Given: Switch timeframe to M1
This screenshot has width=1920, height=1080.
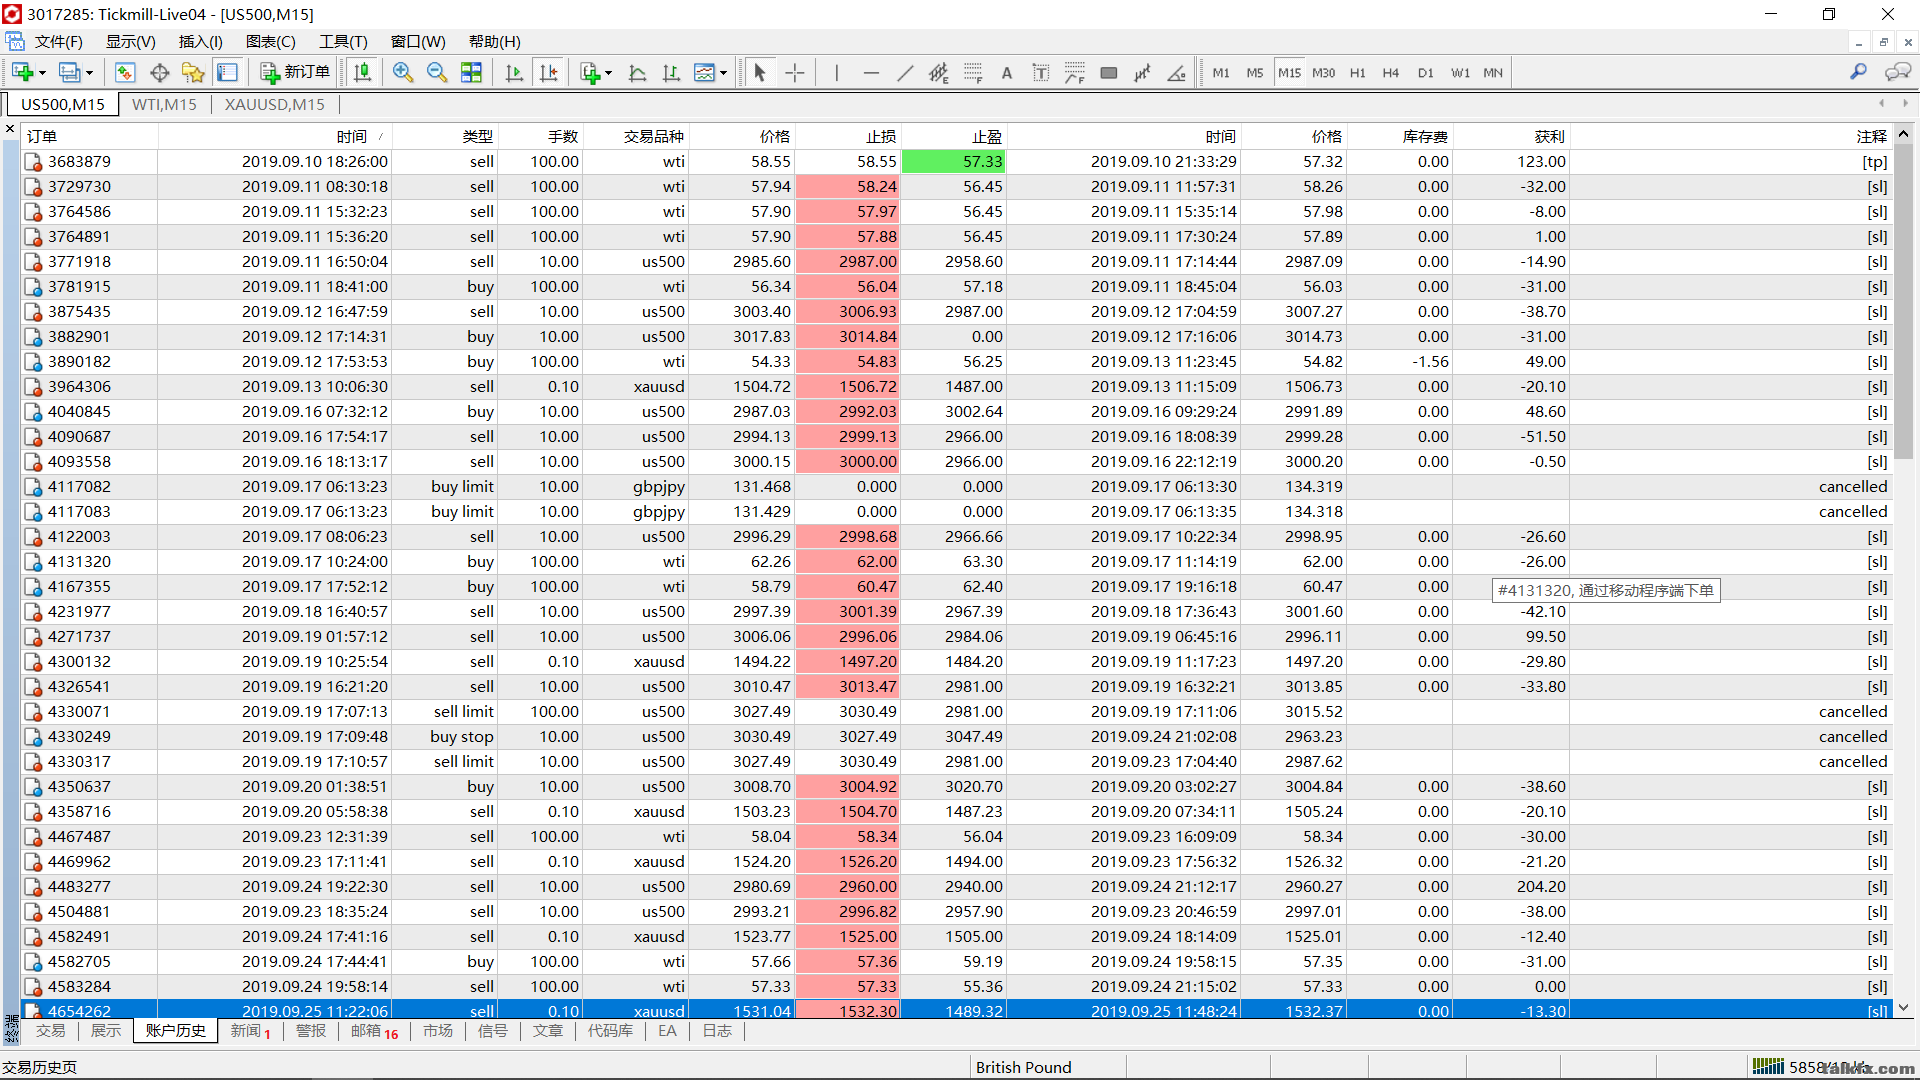Looking at the screenshot, I should (x=1221, y=72).
